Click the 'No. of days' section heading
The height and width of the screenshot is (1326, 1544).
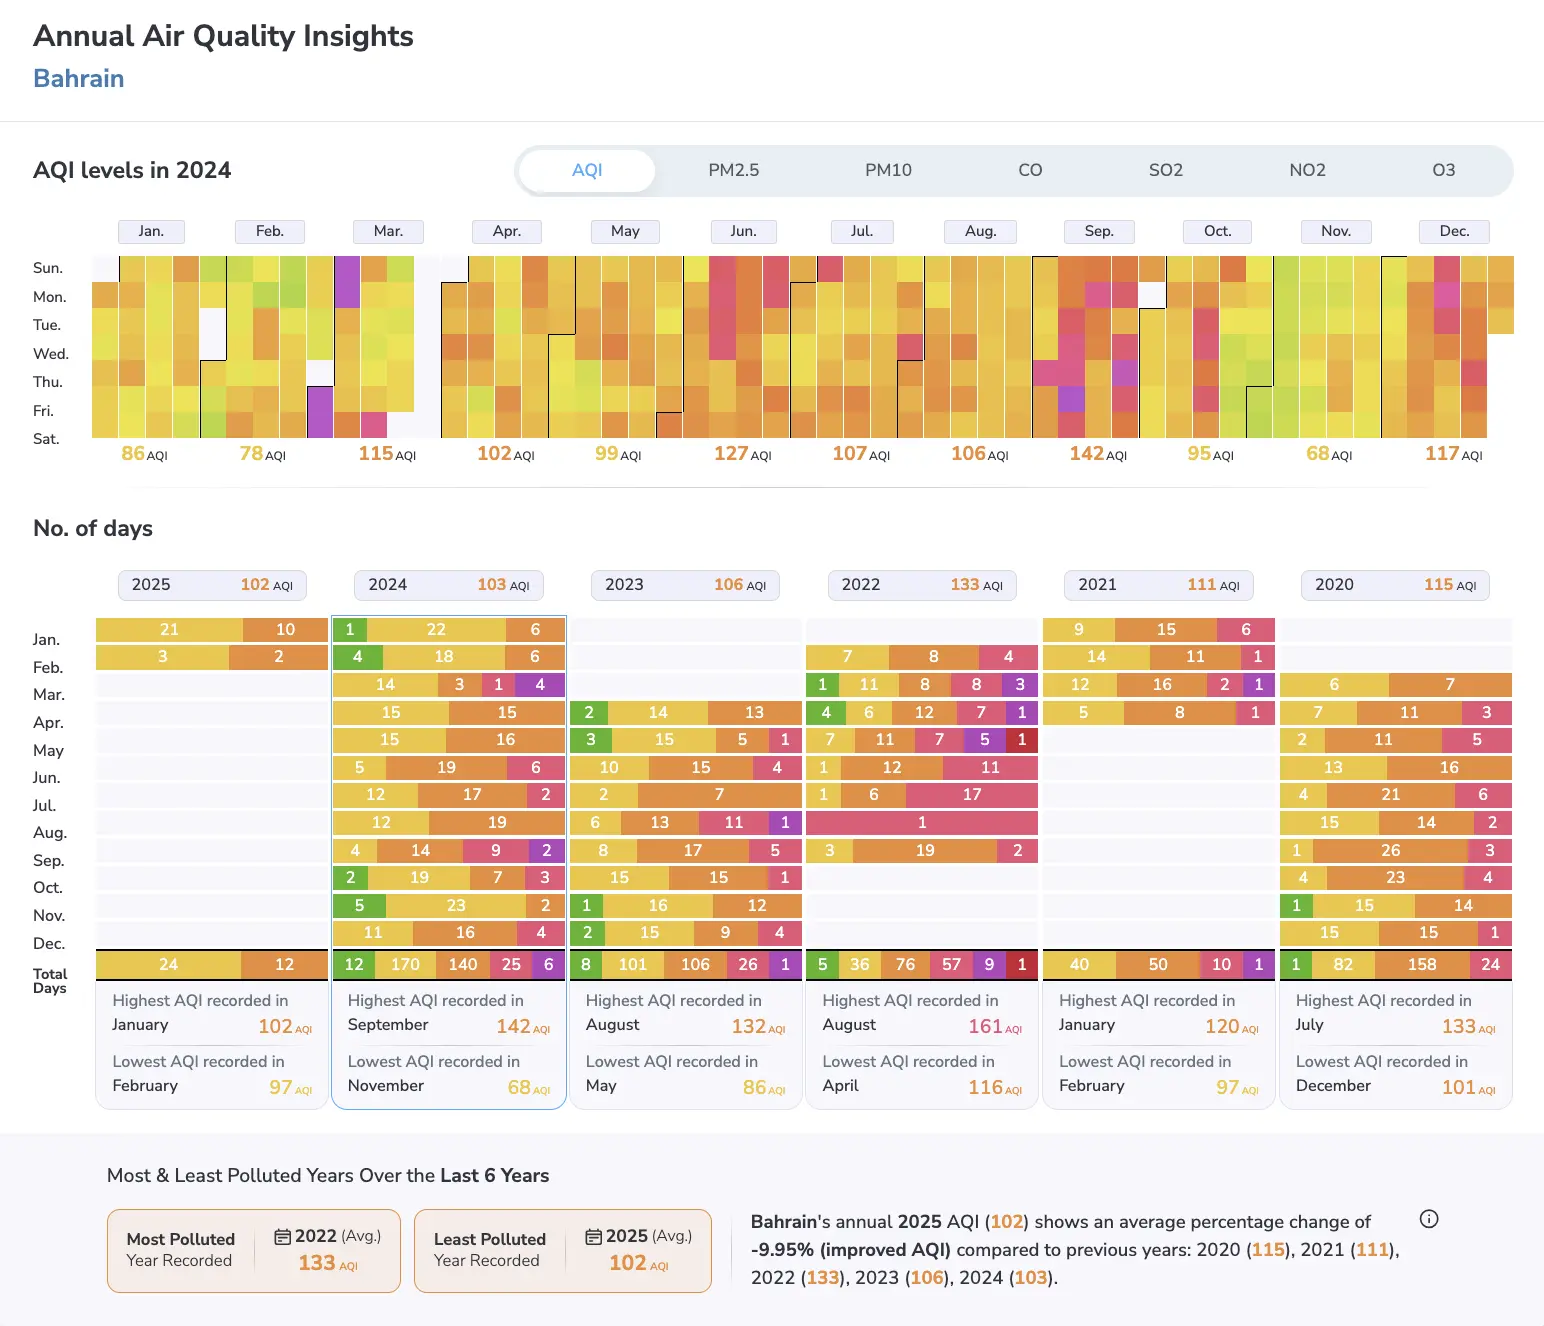click(x=93, y=528)
